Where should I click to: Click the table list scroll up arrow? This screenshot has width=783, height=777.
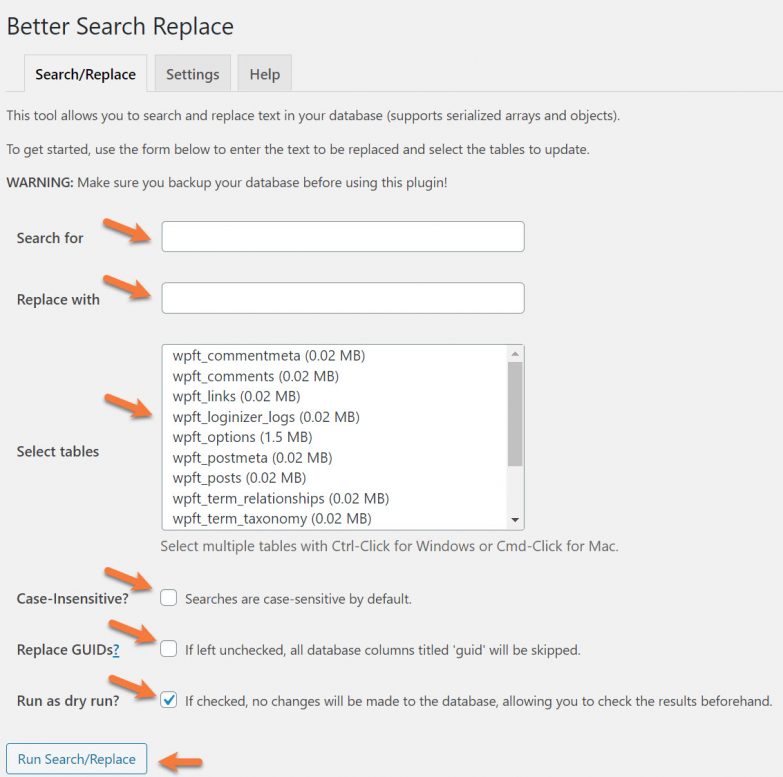pyautogui.click(x=515, y=353)
